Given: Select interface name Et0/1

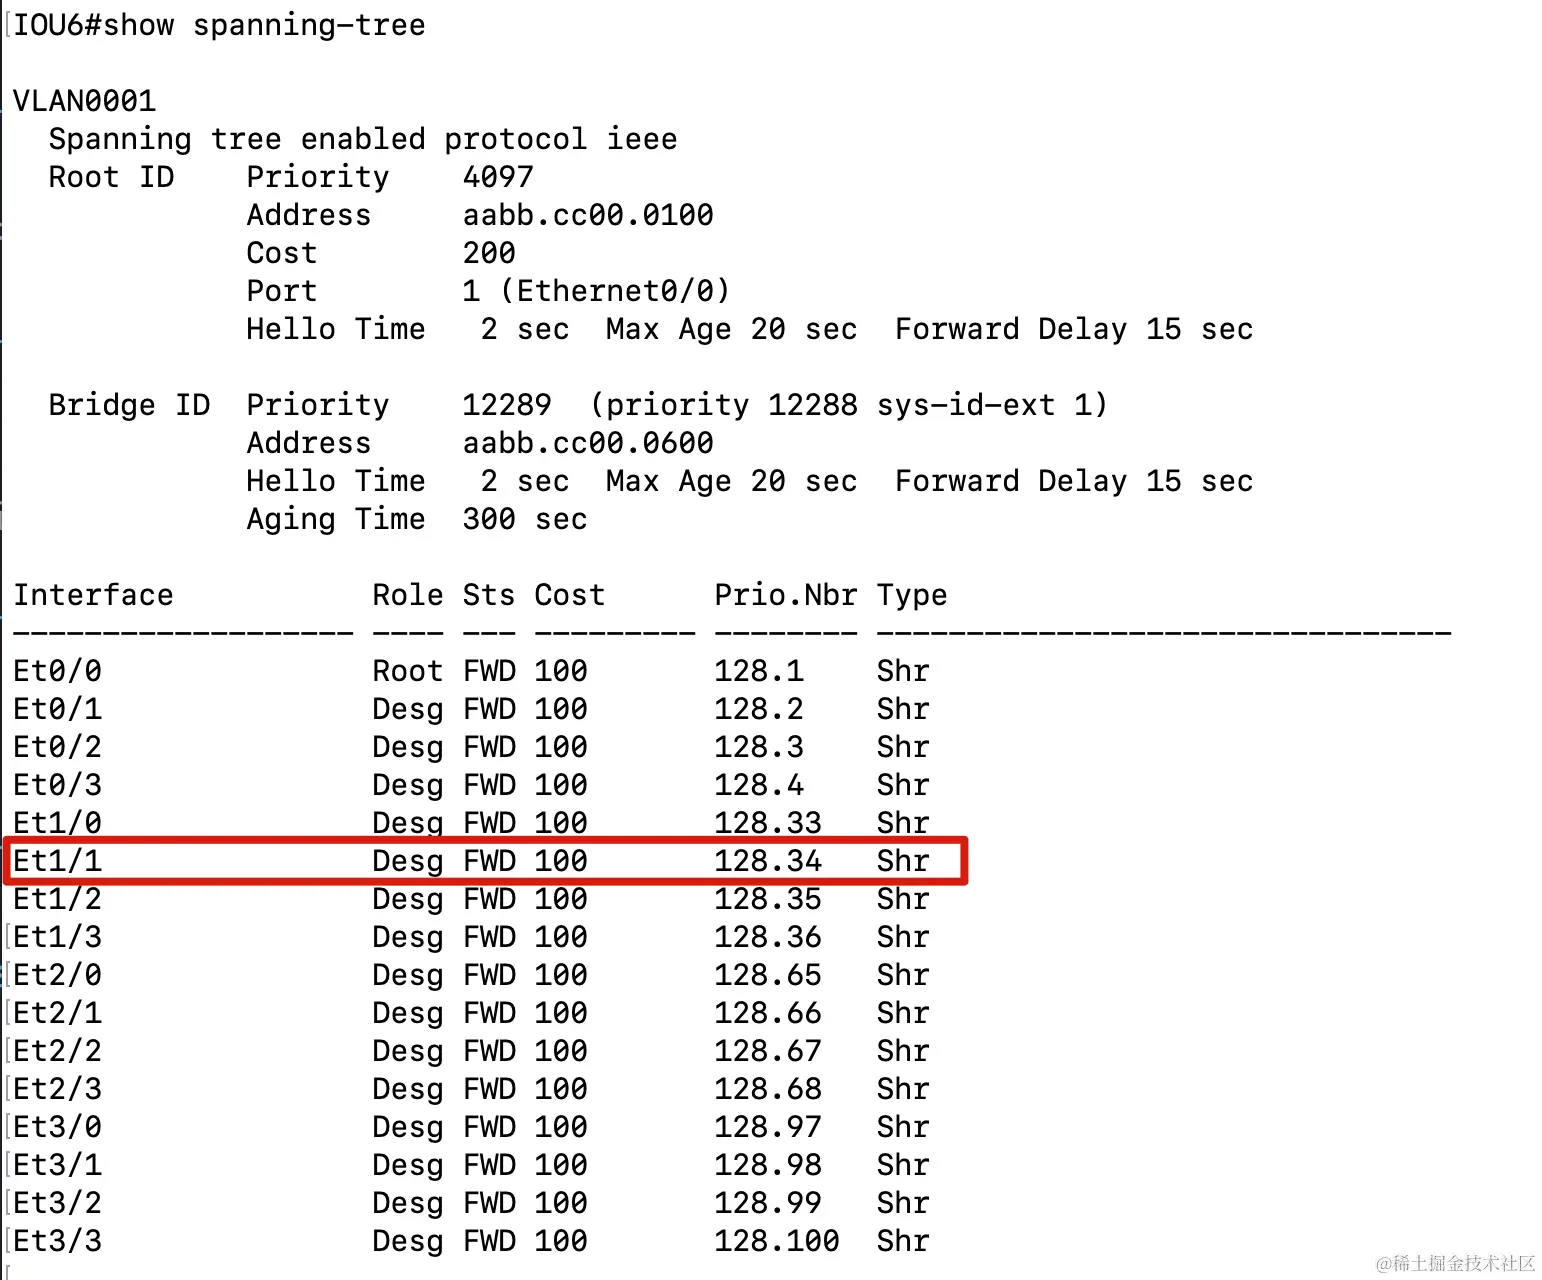Looking at the screenshot, I should coord(57,709).
